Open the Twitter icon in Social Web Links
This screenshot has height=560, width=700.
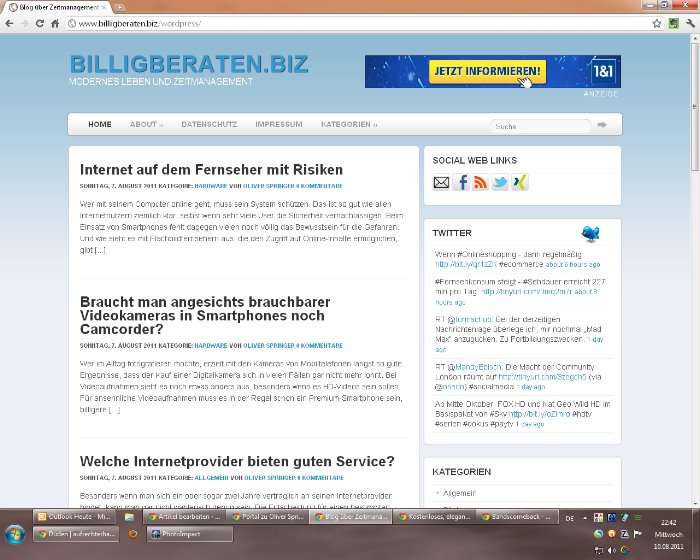[x=500, y=182]
